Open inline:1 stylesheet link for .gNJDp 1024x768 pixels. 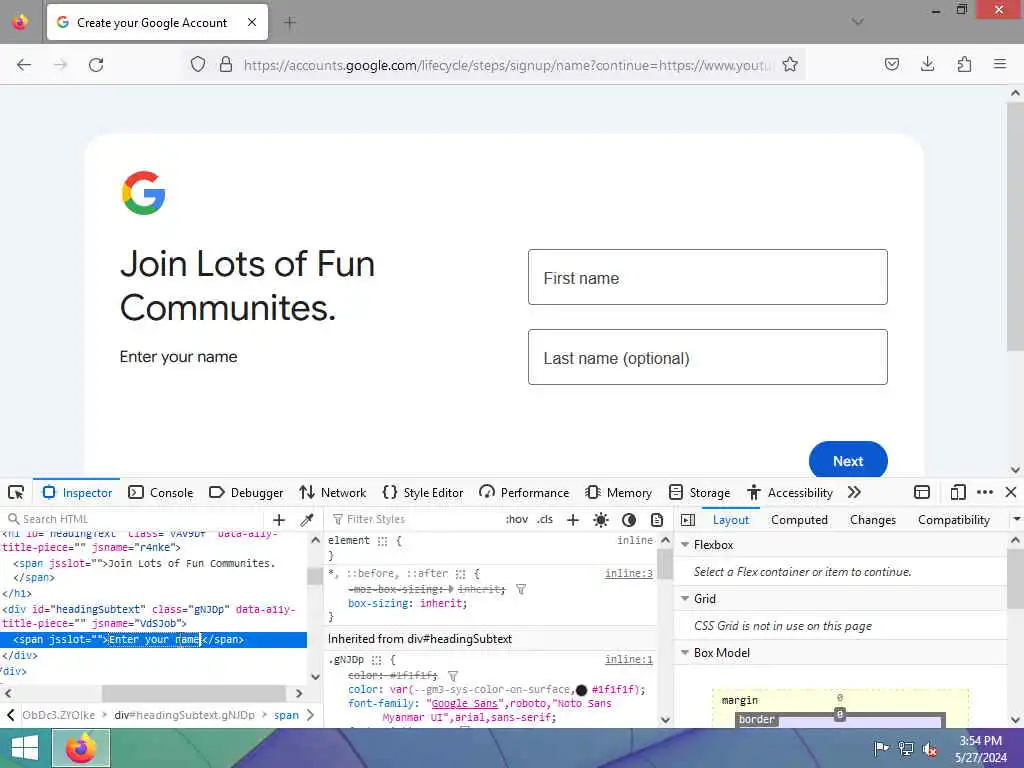pyautogui.click(x=628, y=660)
